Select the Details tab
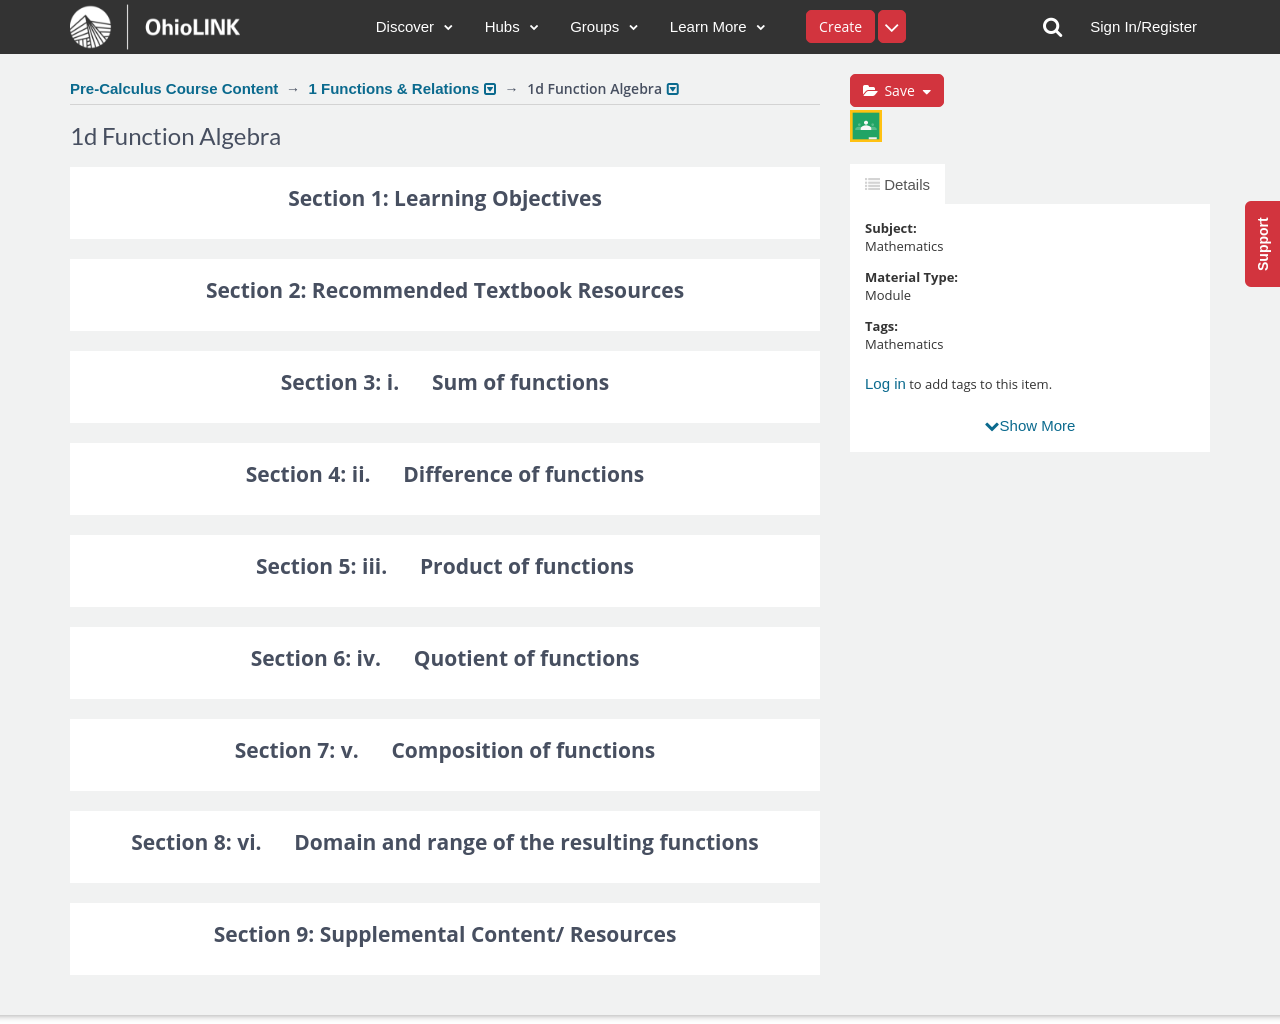The image size is (1280, 1024). click(898, 185)
